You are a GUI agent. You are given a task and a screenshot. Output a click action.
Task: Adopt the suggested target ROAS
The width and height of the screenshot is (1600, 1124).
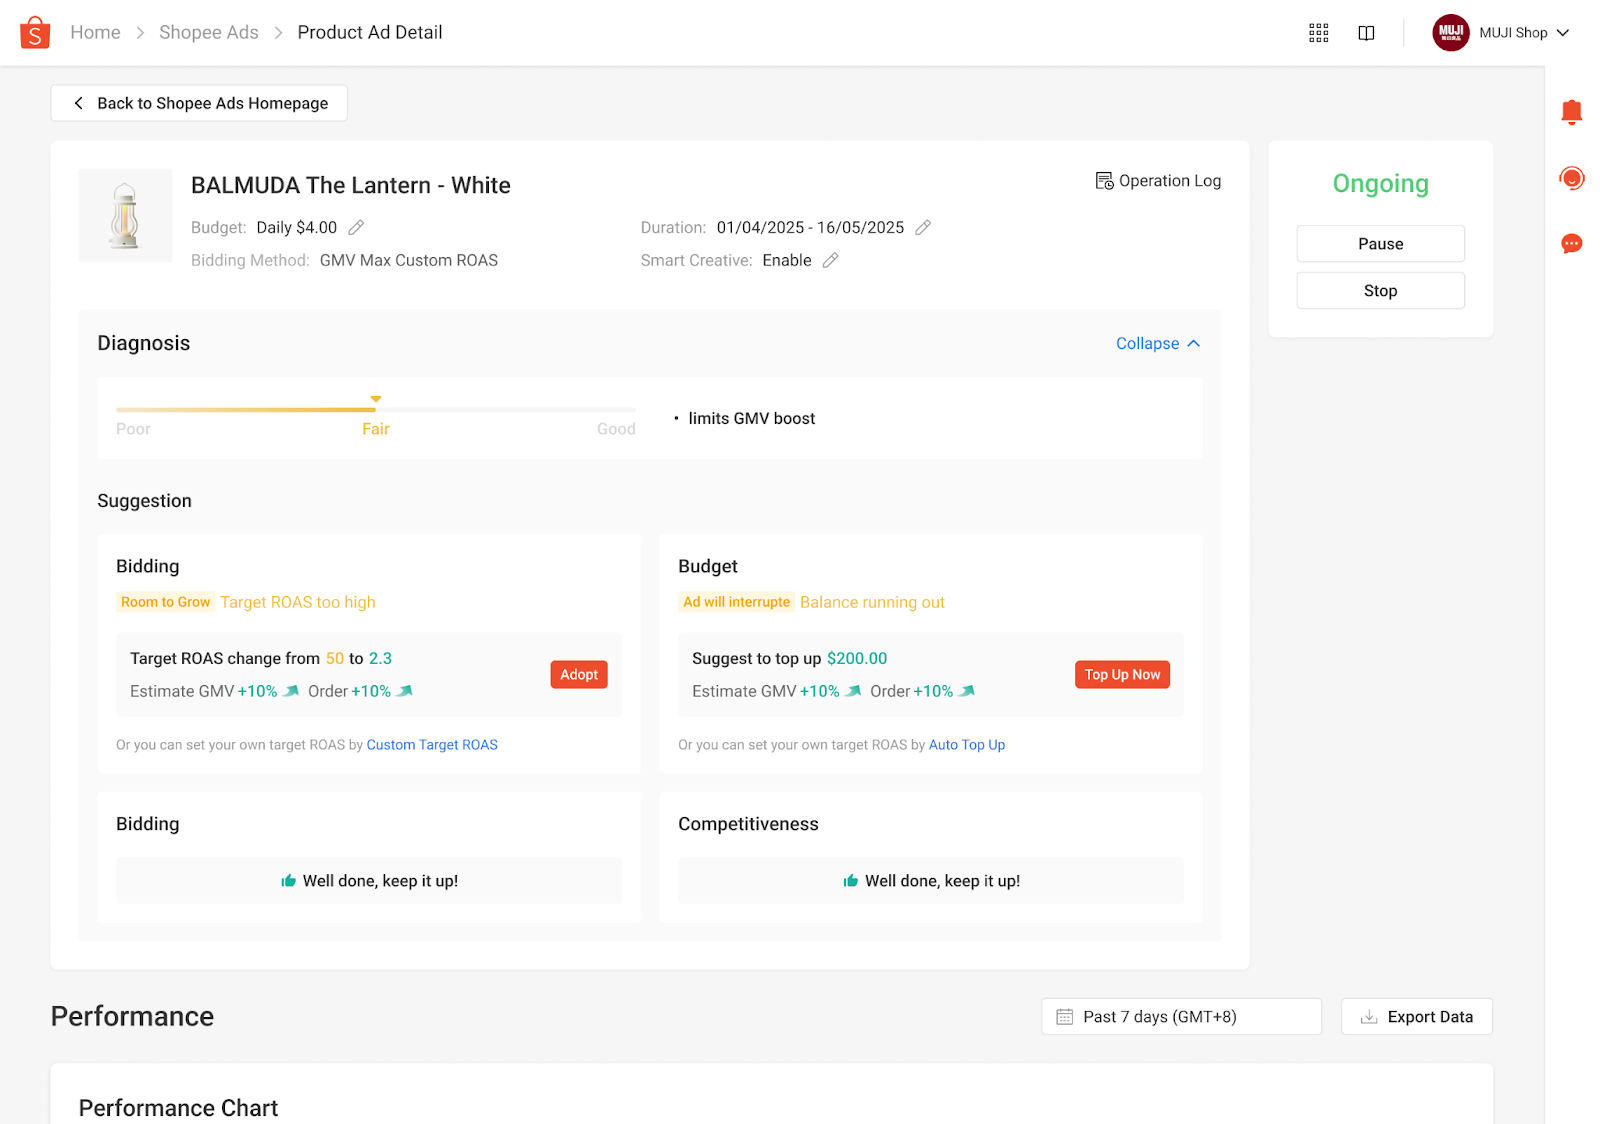tap(579, 675)
